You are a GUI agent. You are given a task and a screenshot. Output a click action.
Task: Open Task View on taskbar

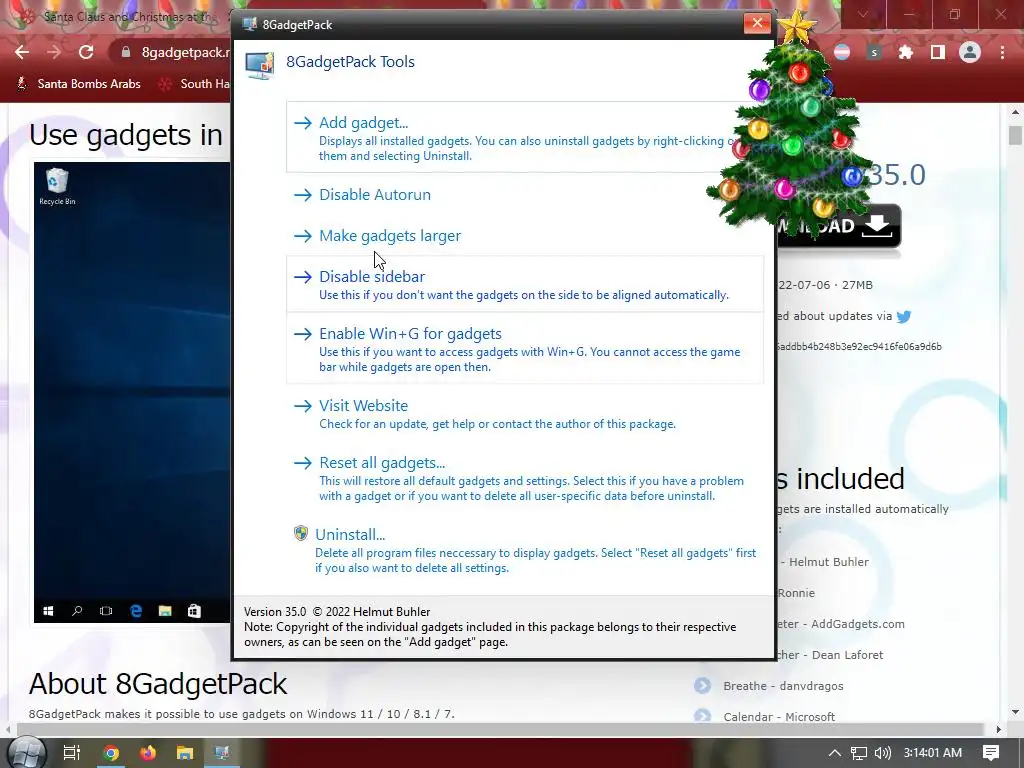coord(71,753)
